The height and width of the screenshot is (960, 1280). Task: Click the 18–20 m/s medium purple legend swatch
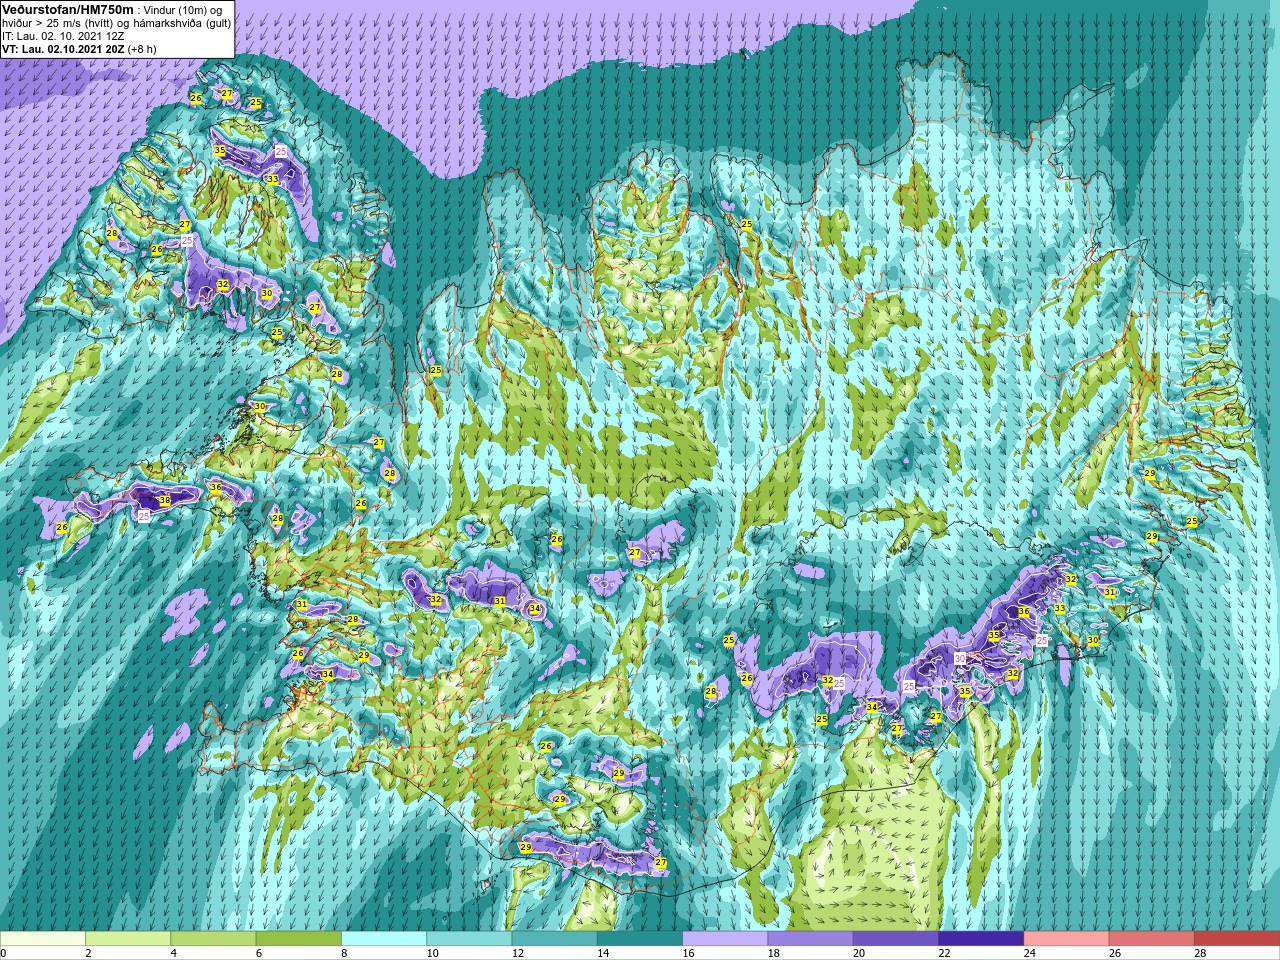point(811,939)
